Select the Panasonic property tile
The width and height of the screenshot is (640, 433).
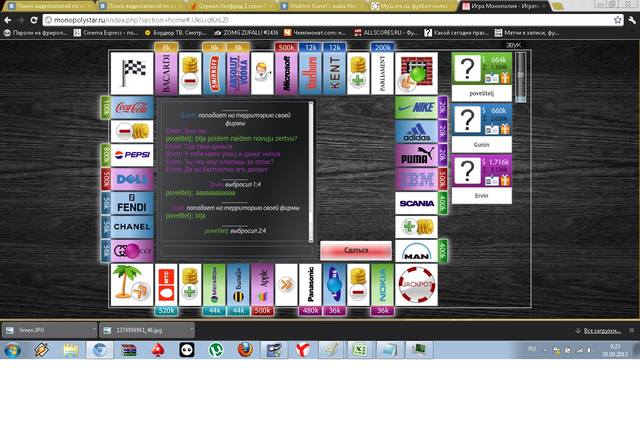point(310,285)
